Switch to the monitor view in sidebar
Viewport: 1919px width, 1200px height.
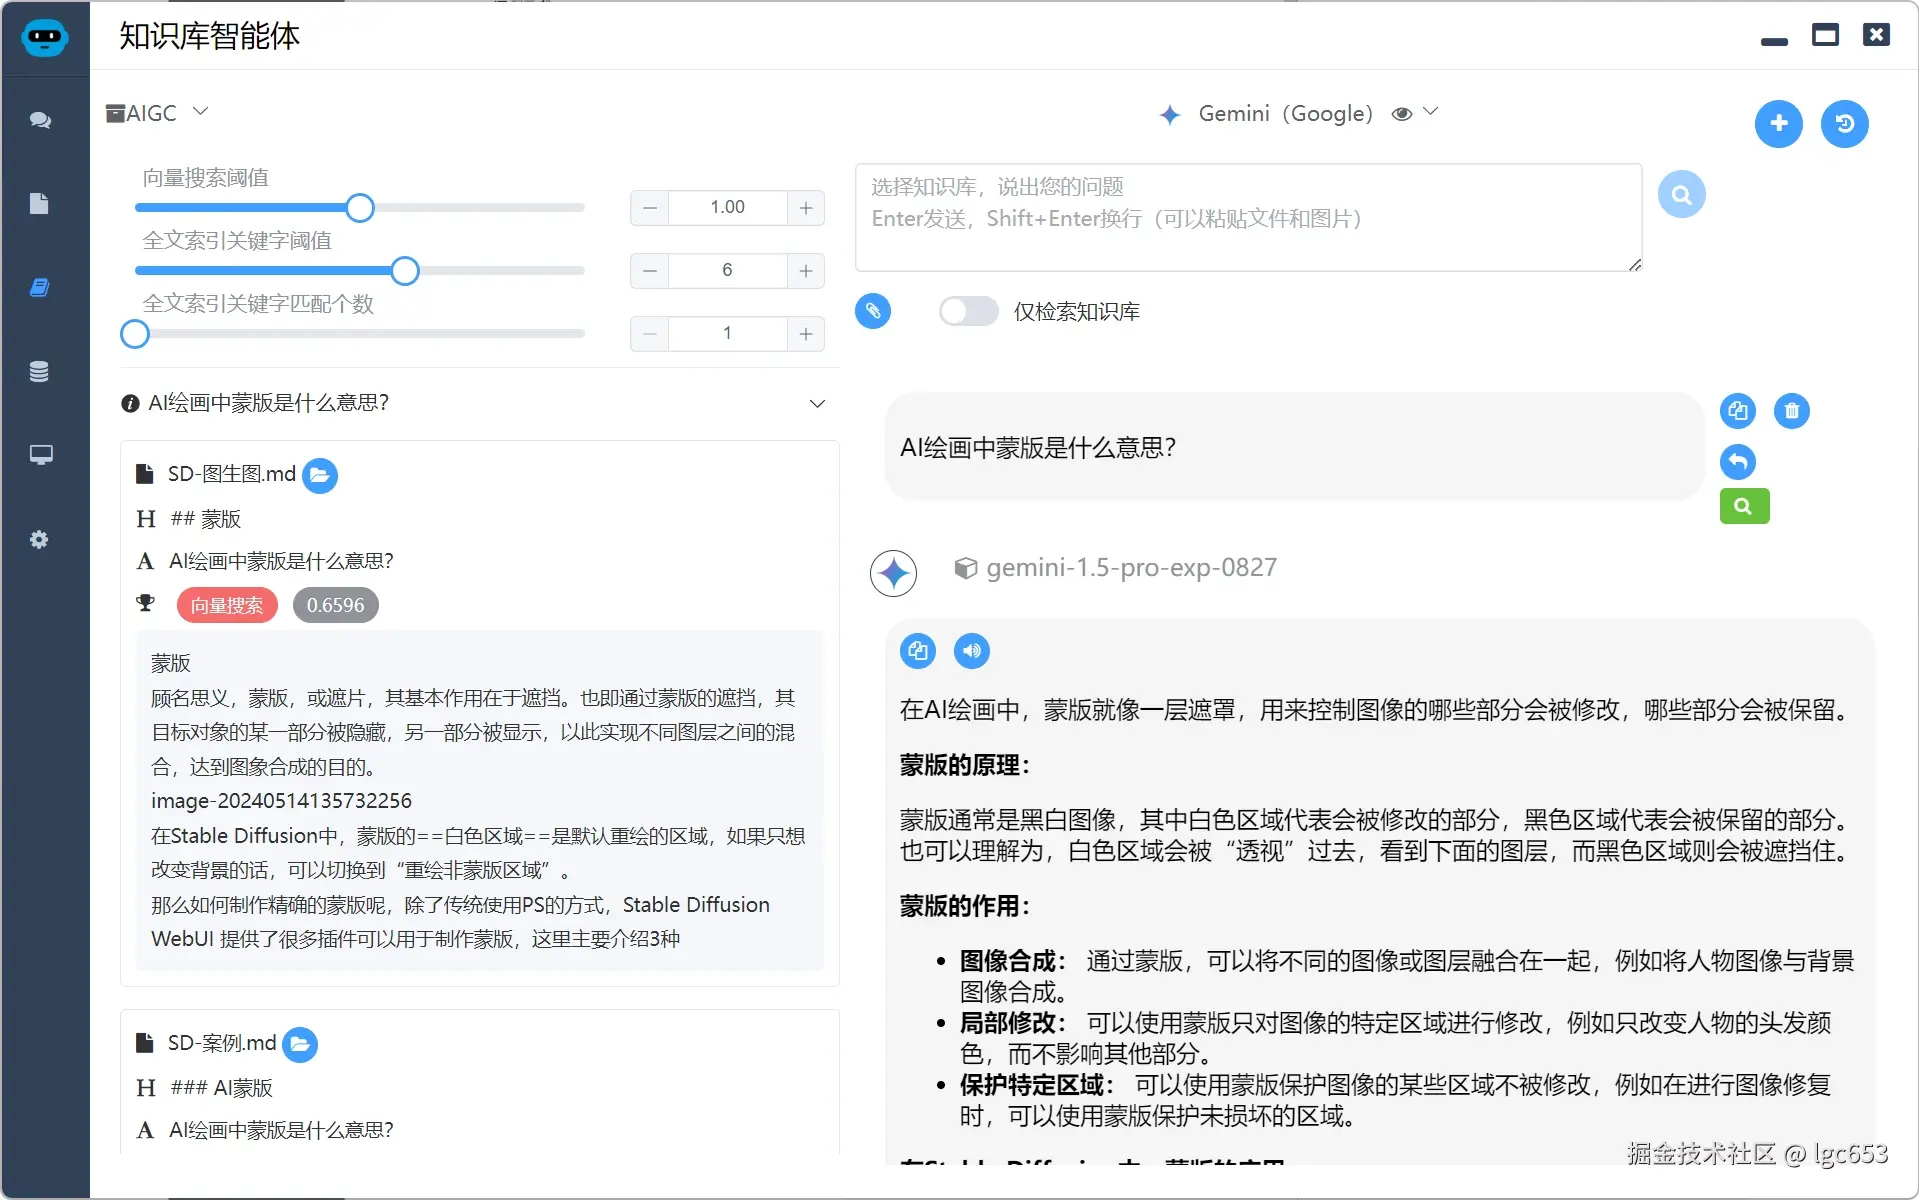tap(41, 456)
